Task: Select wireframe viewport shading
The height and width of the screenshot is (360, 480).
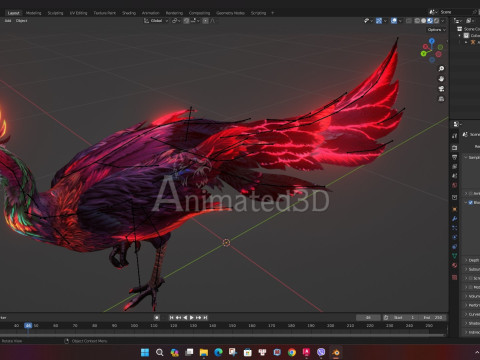Action: (x=417, y=21)
